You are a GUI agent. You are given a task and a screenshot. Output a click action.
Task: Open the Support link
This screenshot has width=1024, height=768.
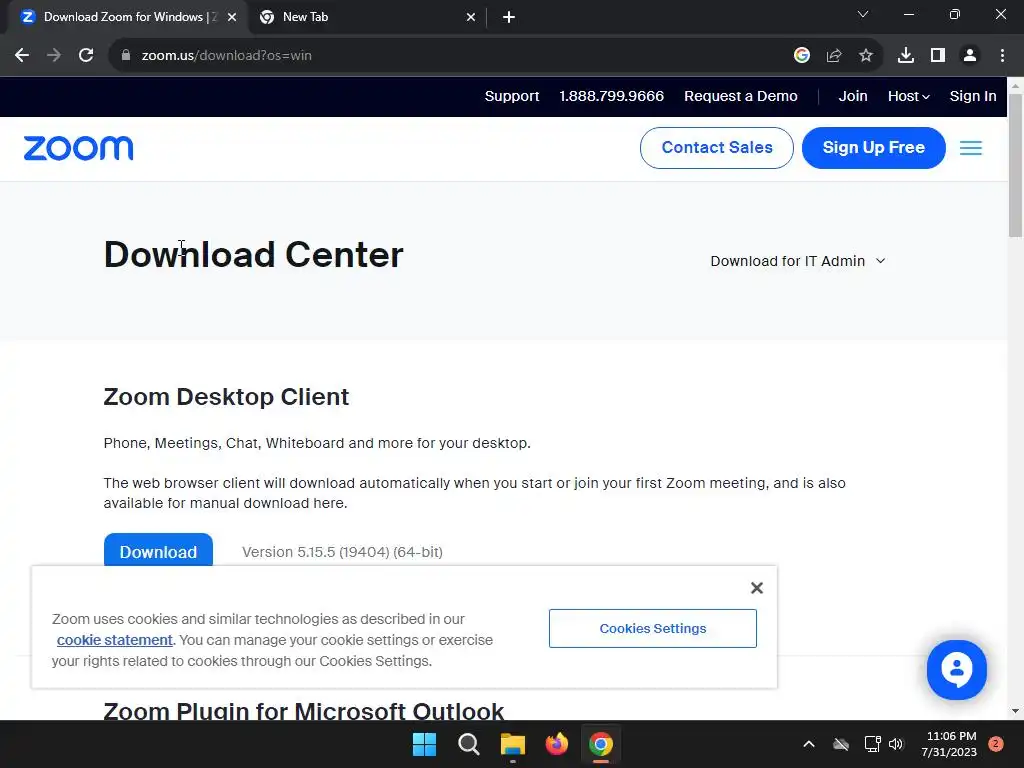click(x=512, y=96)
